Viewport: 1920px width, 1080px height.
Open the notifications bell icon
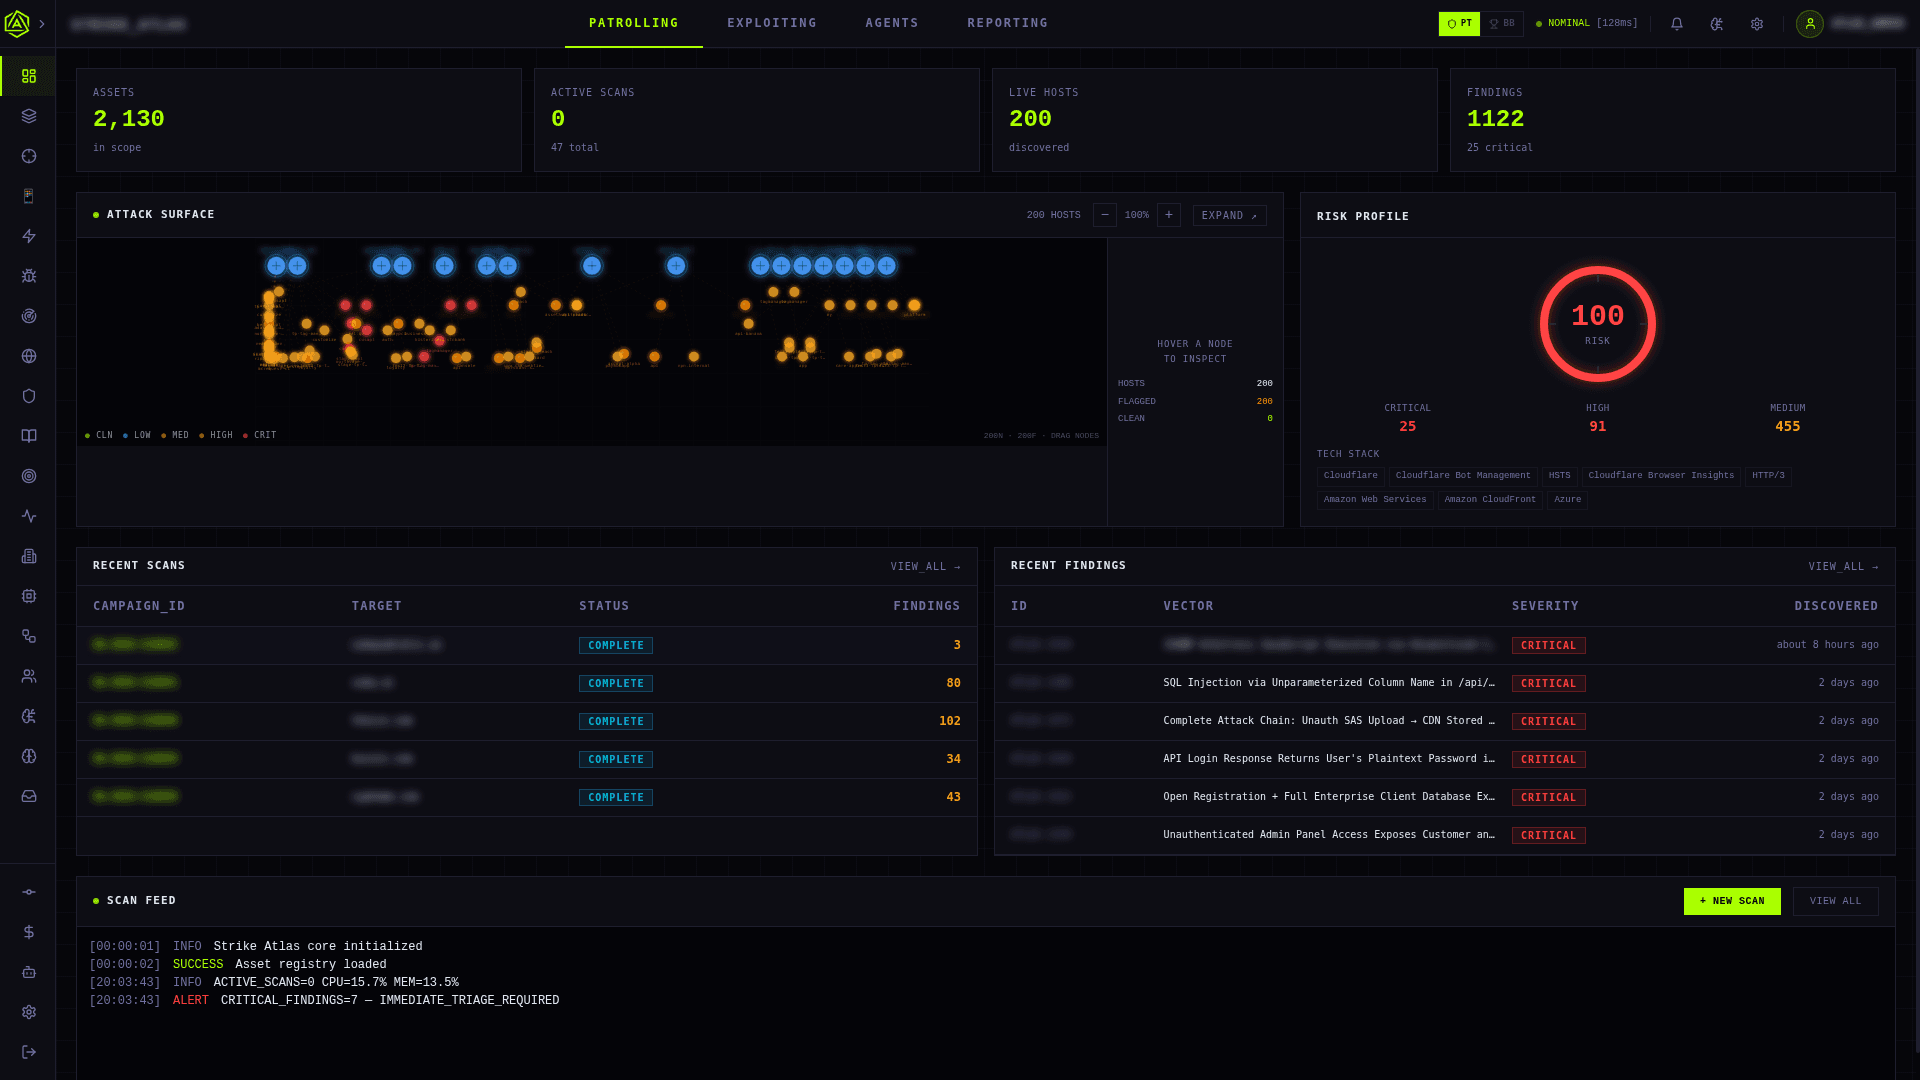click(1677, 24)
